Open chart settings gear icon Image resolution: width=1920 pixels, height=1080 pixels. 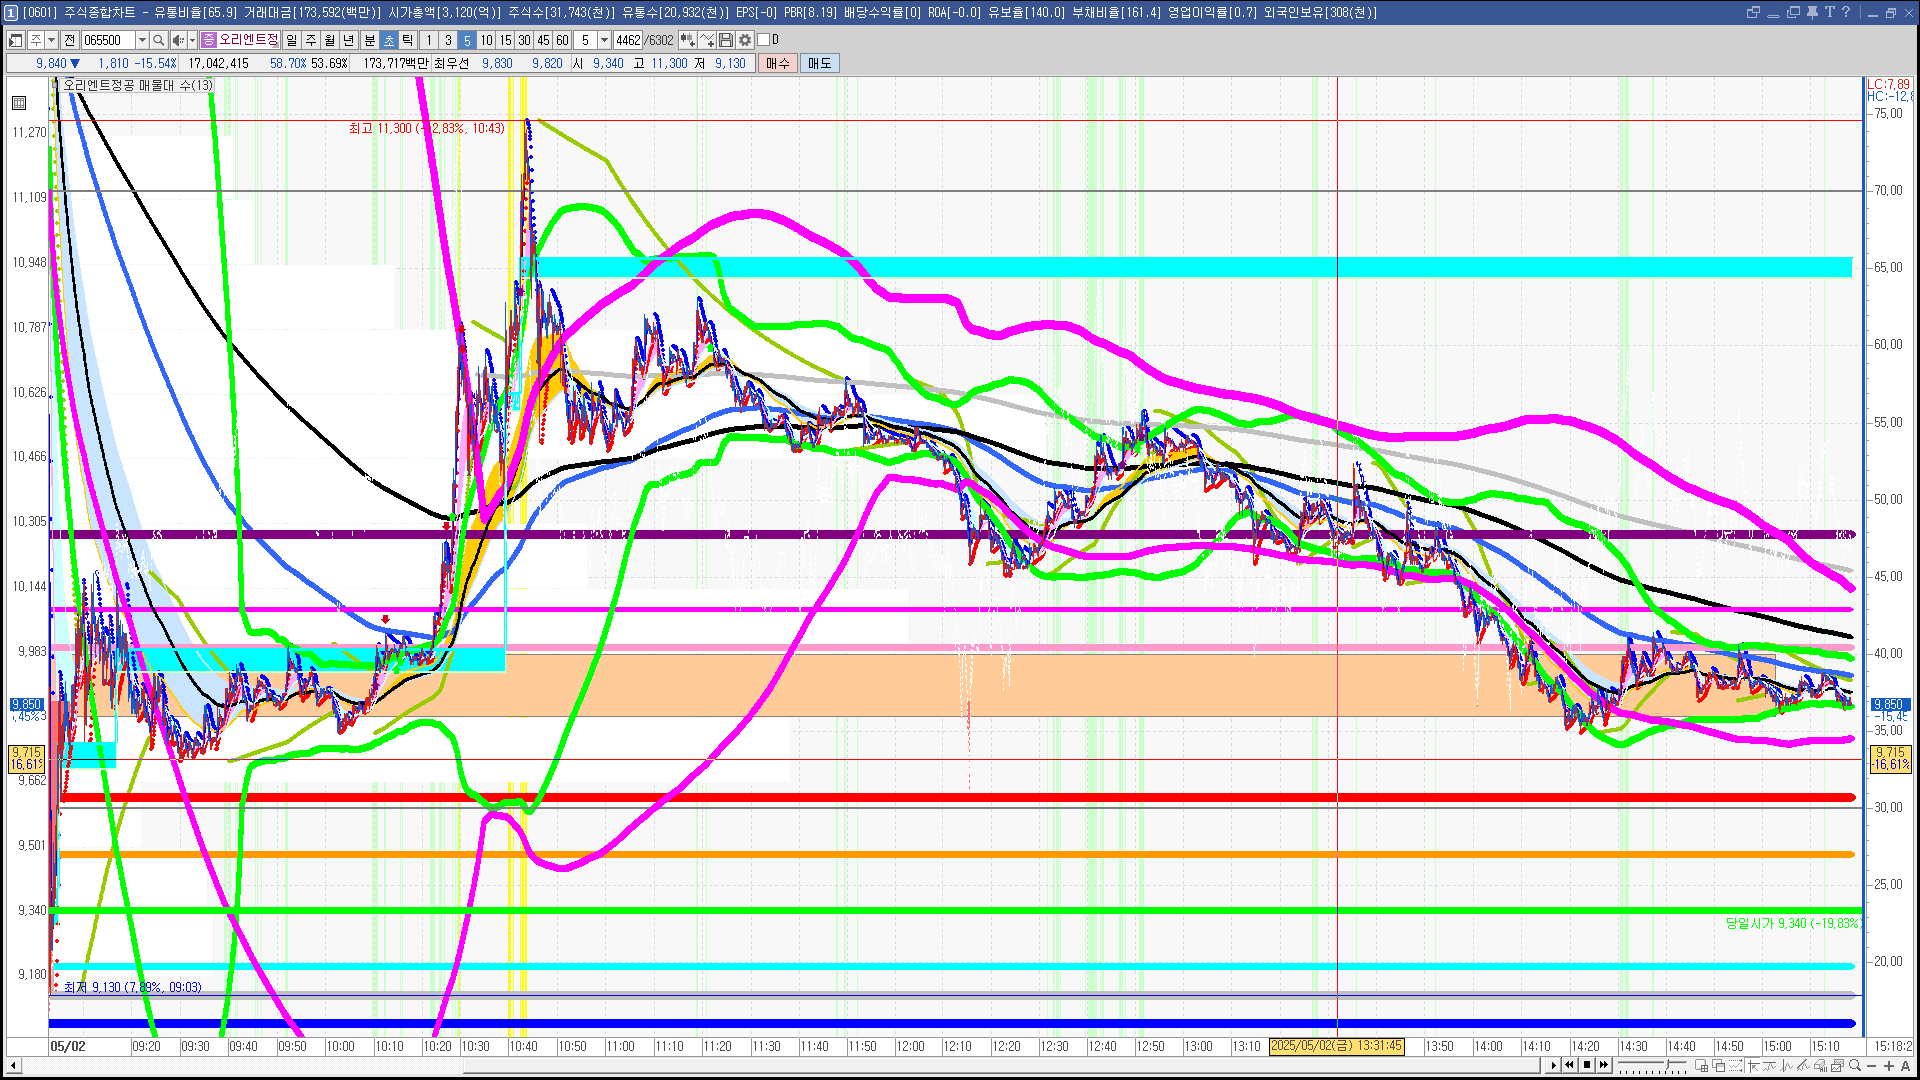(x=745, y=40)
